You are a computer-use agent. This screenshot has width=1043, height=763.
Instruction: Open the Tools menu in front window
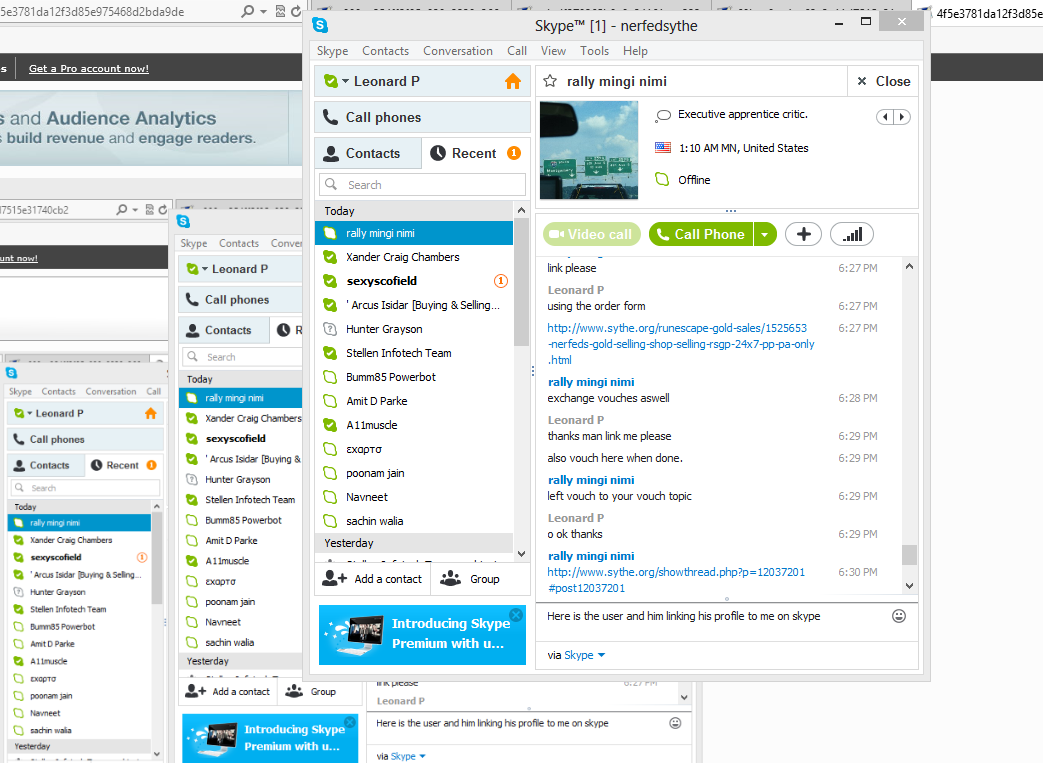[x=594, y=51]
